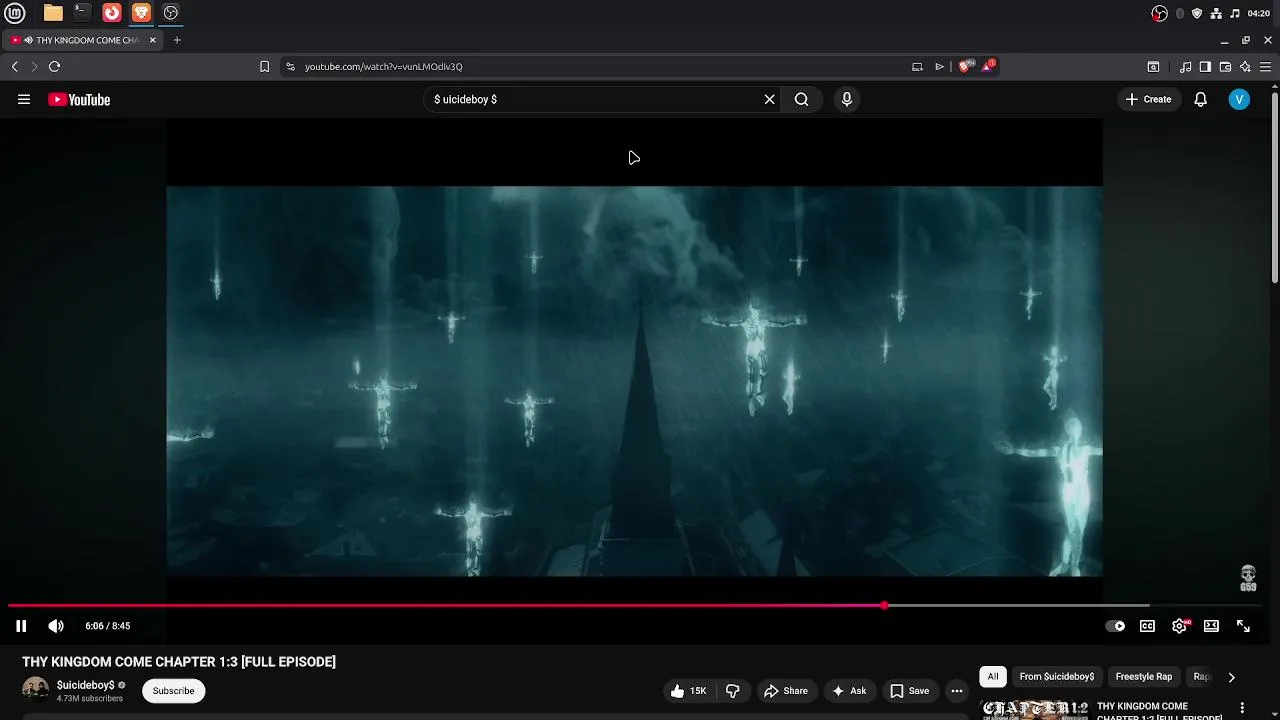Select the From $uicideboy$ chip

(1057, 677)
